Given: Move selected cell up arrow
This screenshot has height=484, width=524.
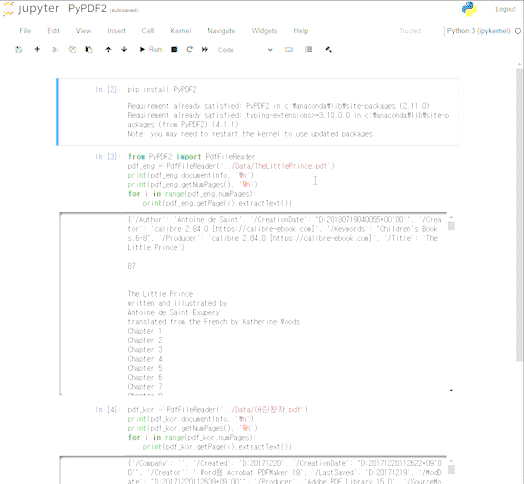Looking at the screenshot, I should pos(108,49).
